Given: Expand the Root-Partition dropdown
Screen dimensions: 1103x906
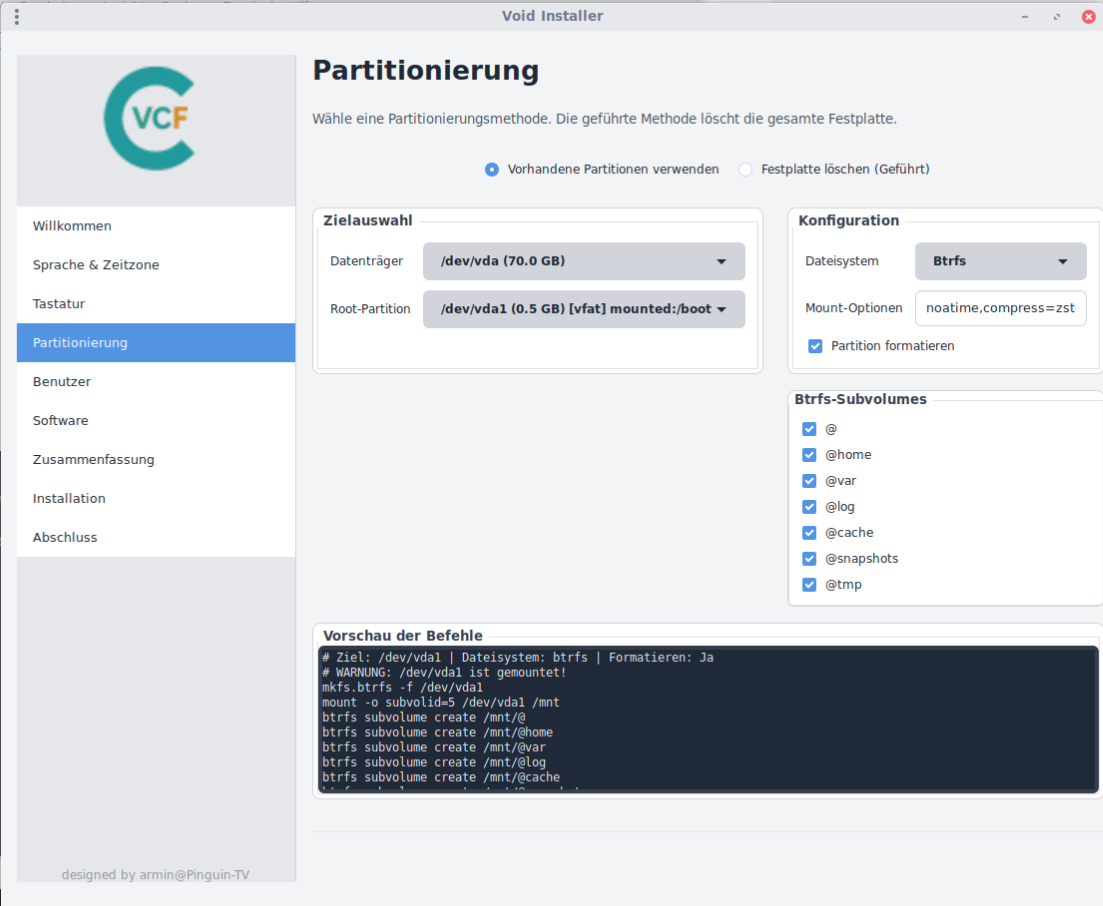Looking at the screenshot, I should pos(583,309).
